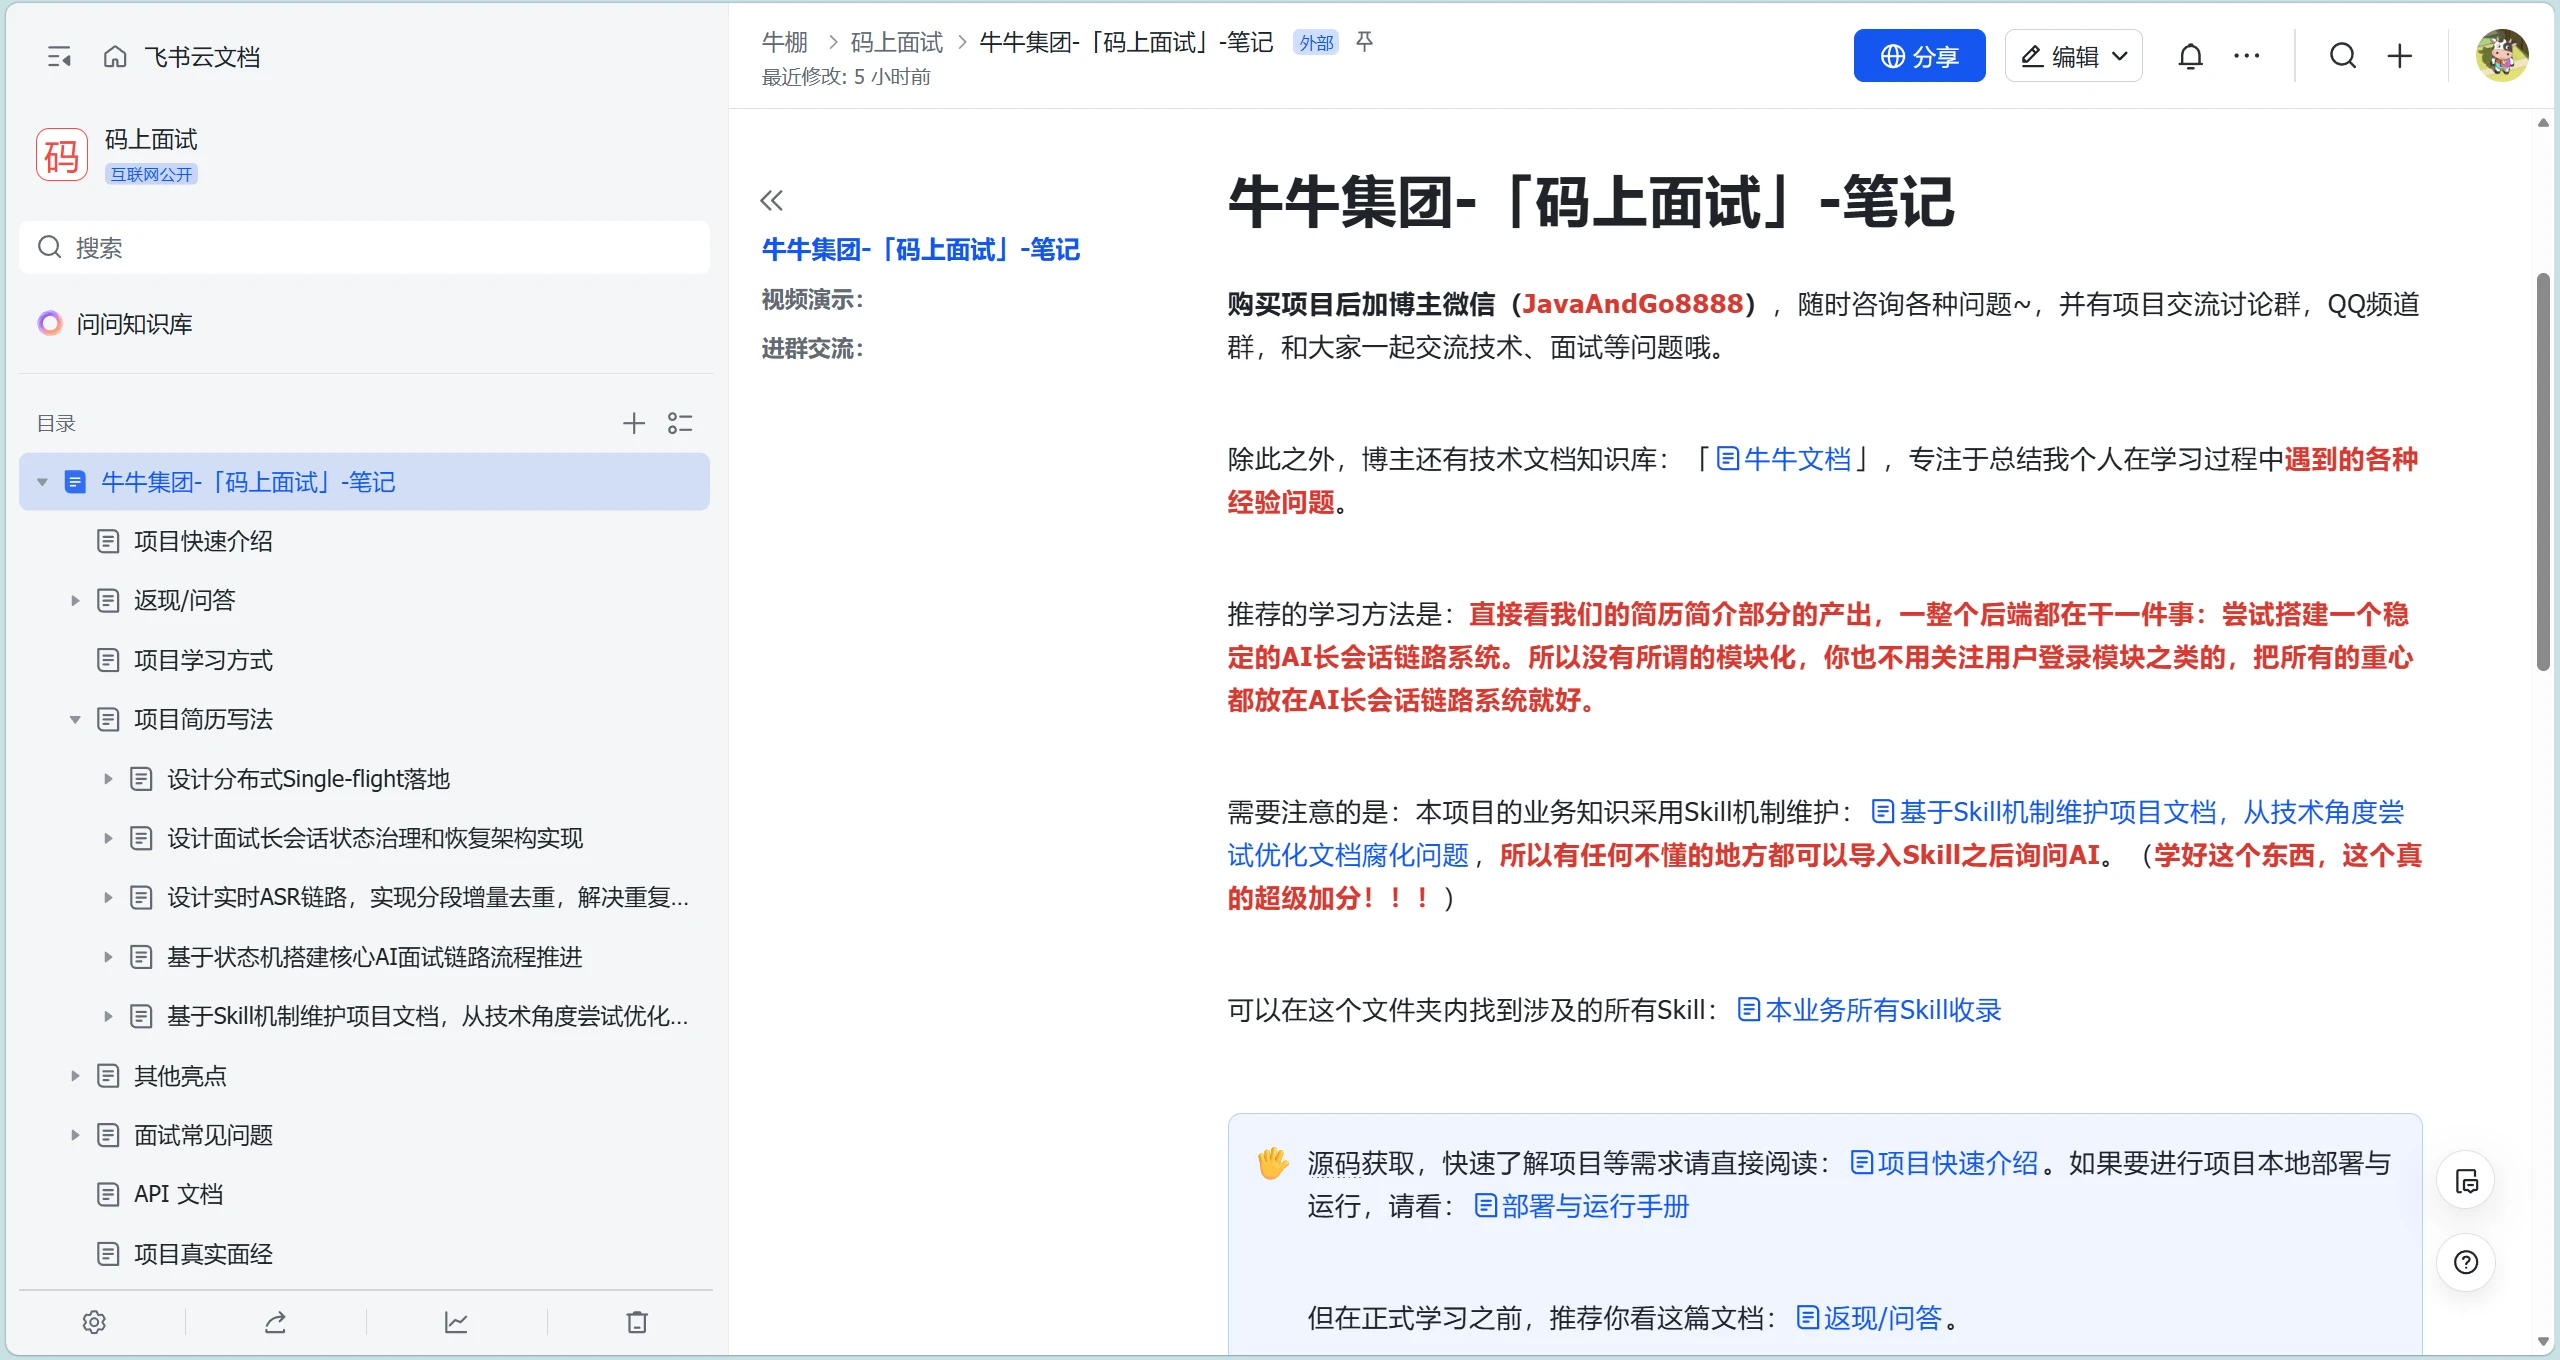Click the scrollbar down arrow
Viewport: 2560px width, 1360px height.
[x=2543, y=1342]
